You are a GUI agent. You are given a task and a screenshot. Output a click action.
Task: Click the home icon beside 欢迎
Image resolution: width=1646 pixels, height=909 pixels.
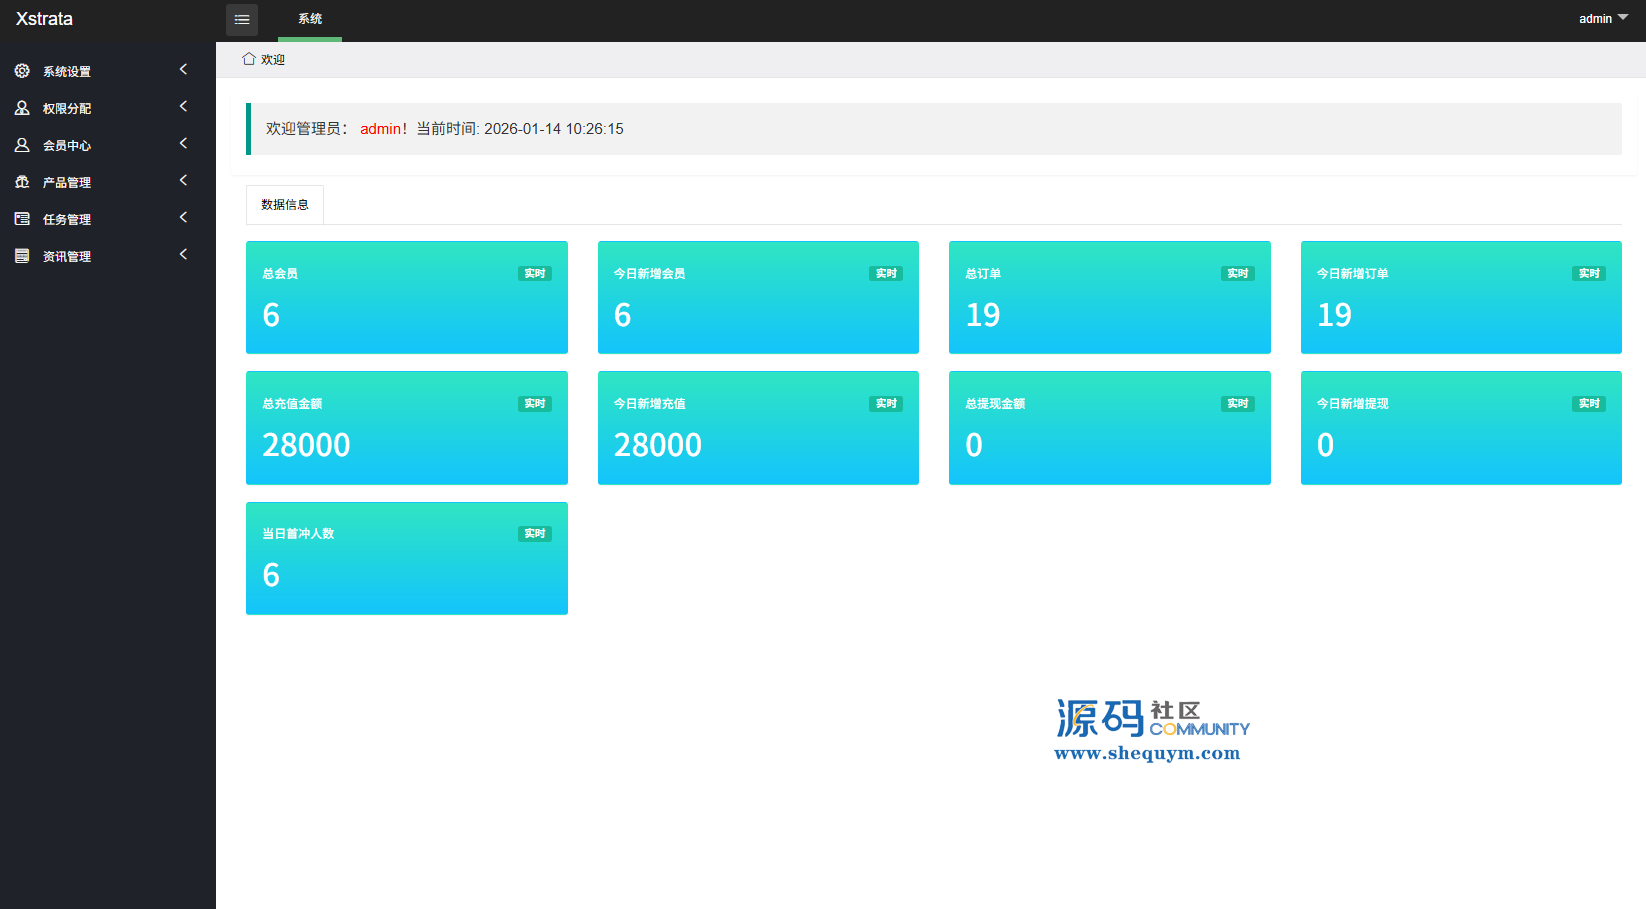[249, 59]
